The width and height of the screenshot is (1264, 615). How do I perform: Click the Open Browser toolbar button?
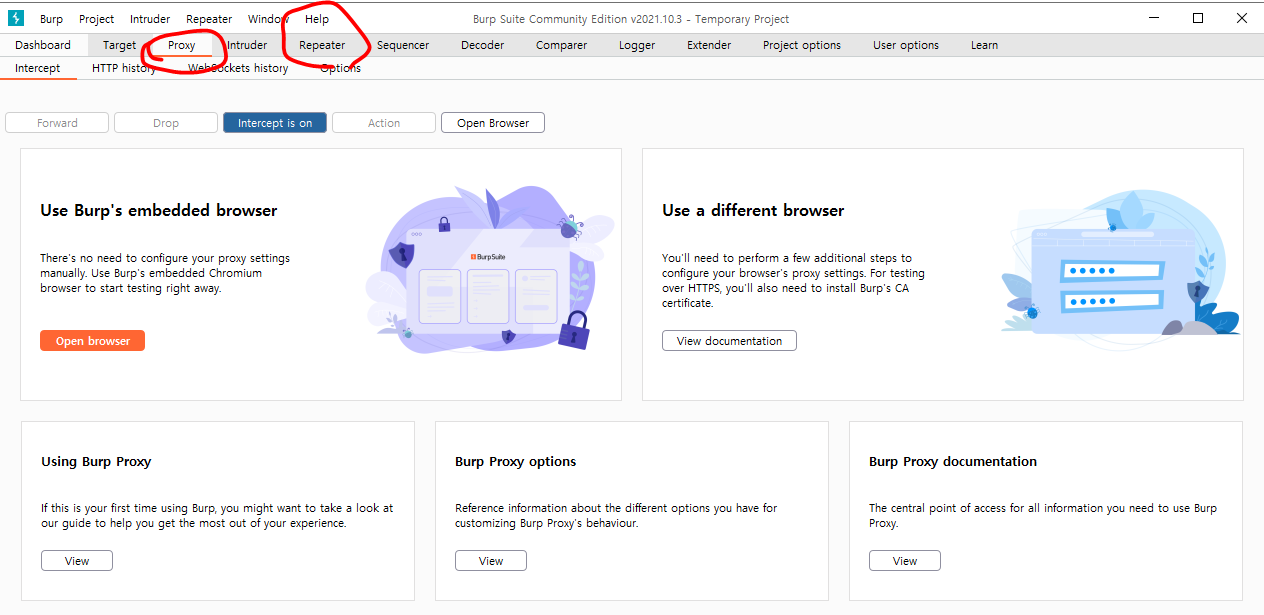tap(493, 123)
